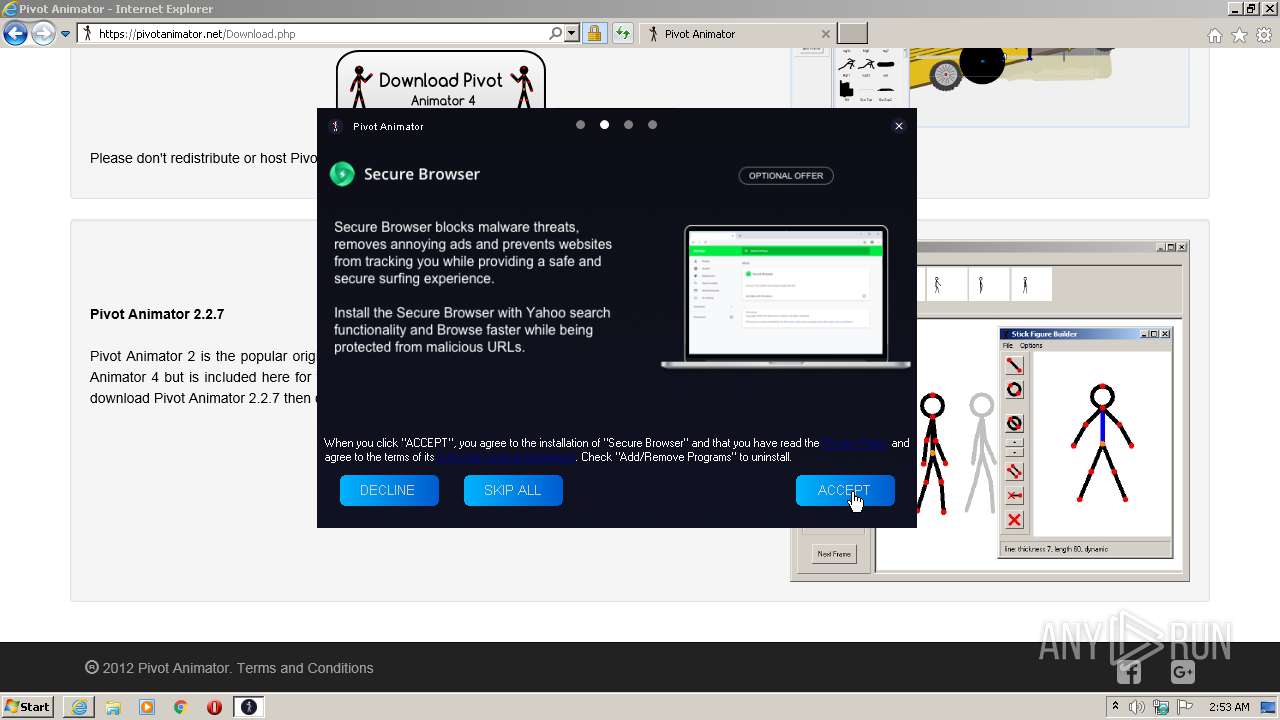The width and height of the screenshot is (1280, 720).
Task: Open the Google+ footer icon
Action: click(1182, 672)
